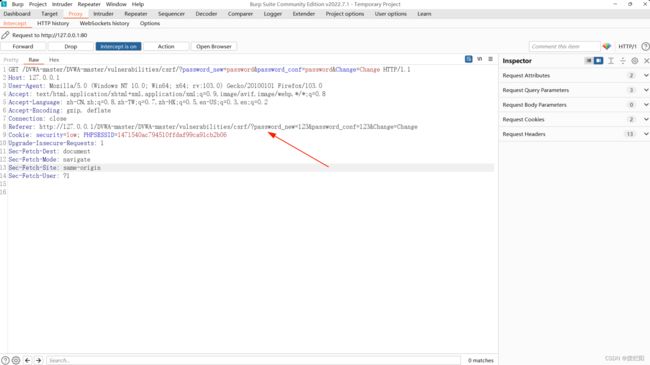Open the Inspector settings gear
650x365 pixels.
click(634, 61)
